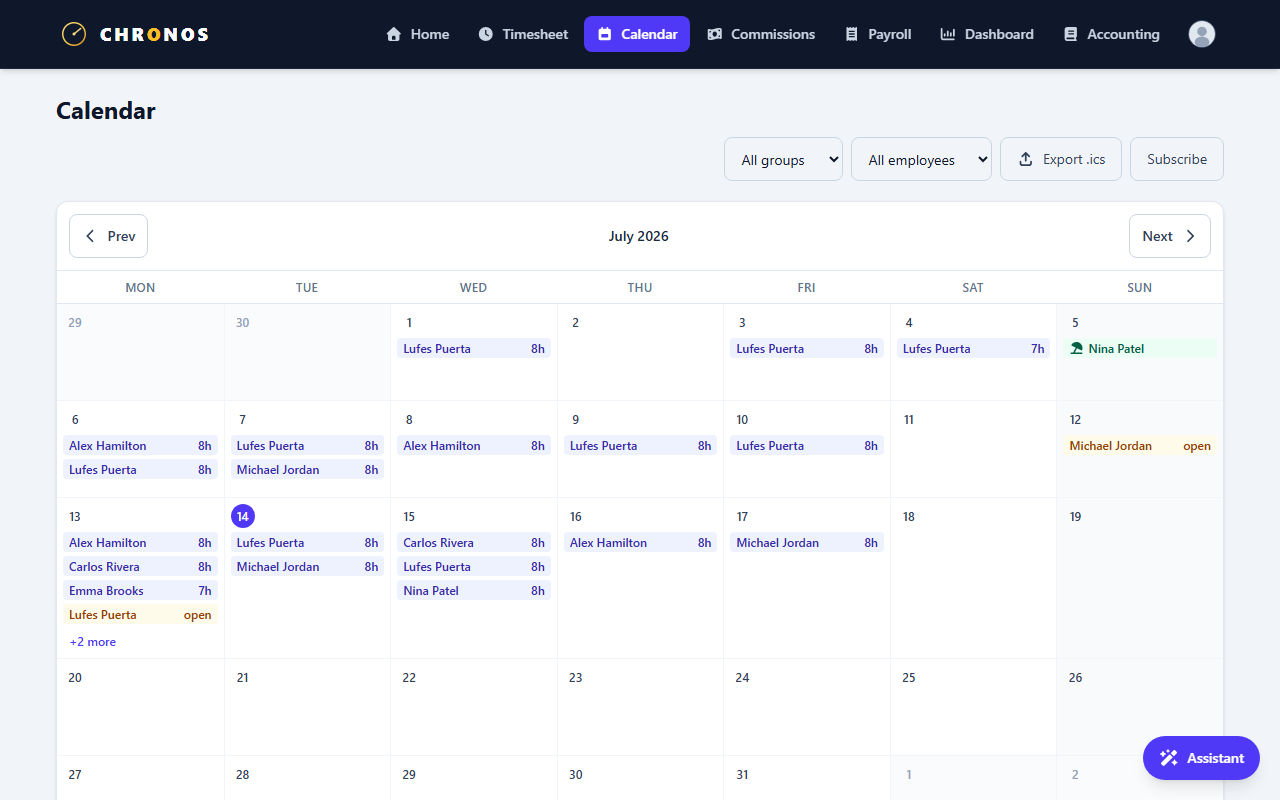Screen dimensions: 1280x800
Task: Select the day cell numbered 22
Action: point(474,707)
